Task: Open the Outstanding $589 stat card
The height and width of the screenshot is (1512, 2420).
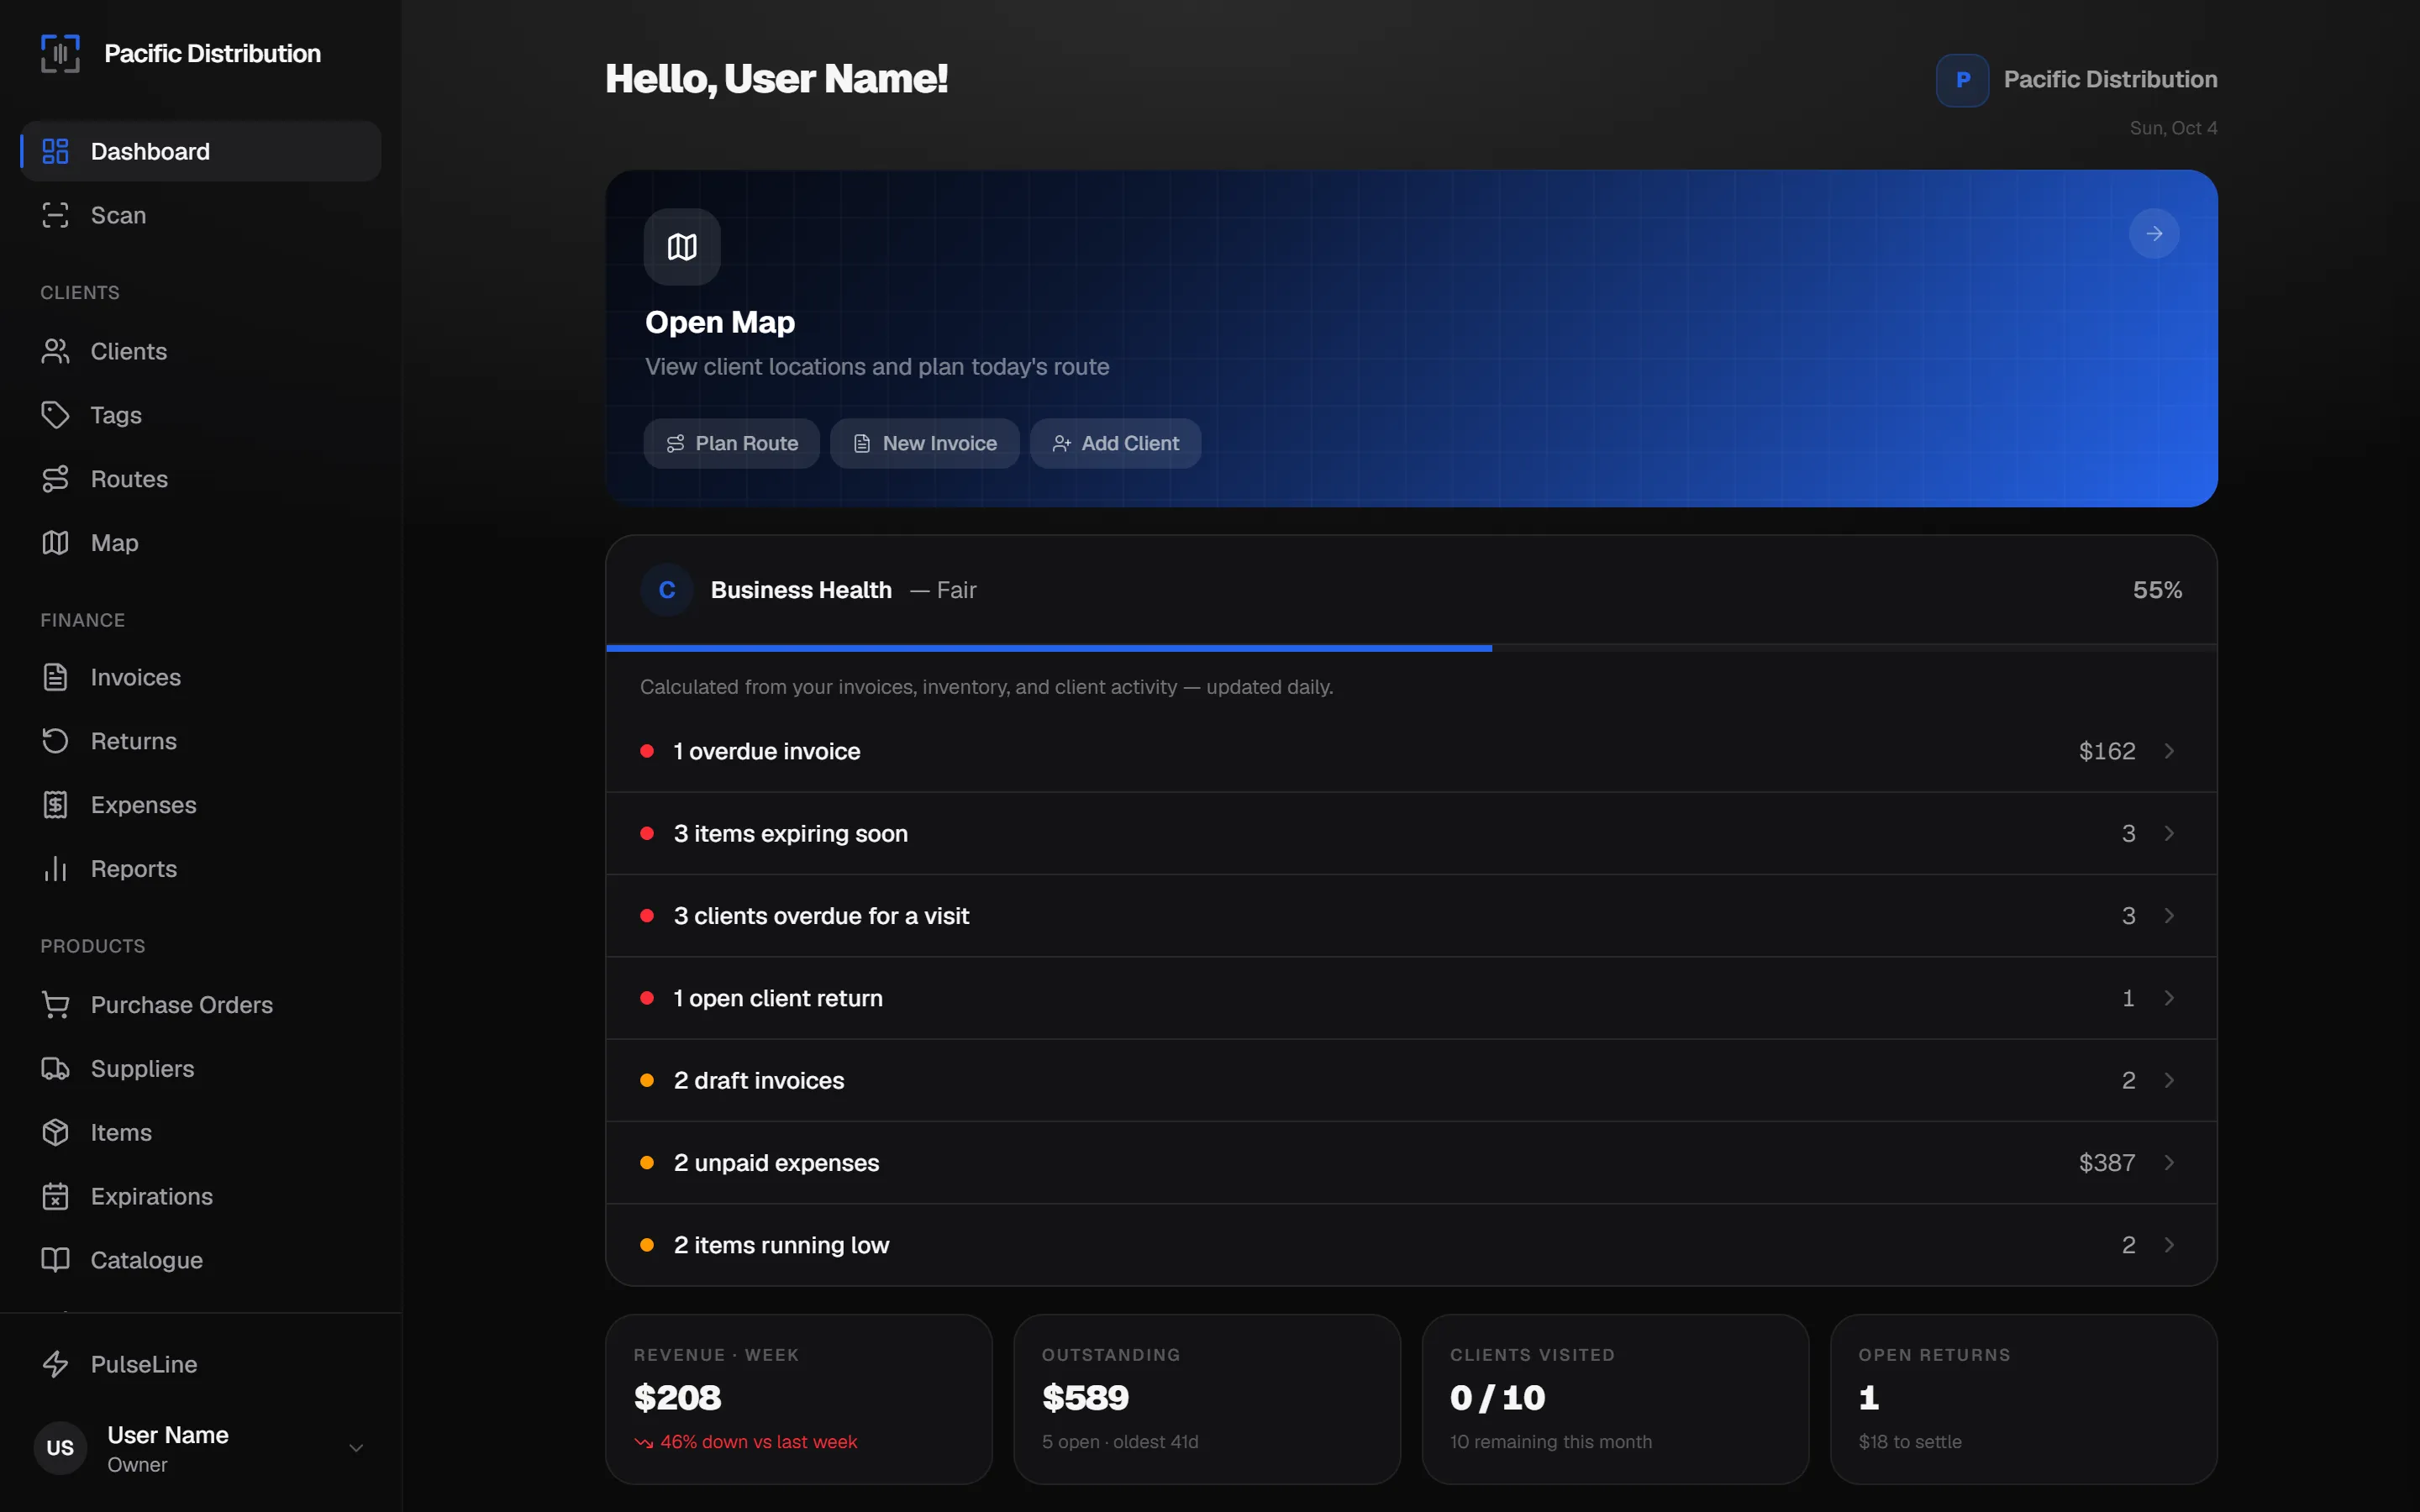Action: pyautogui.click(x=1207, y=1399)
